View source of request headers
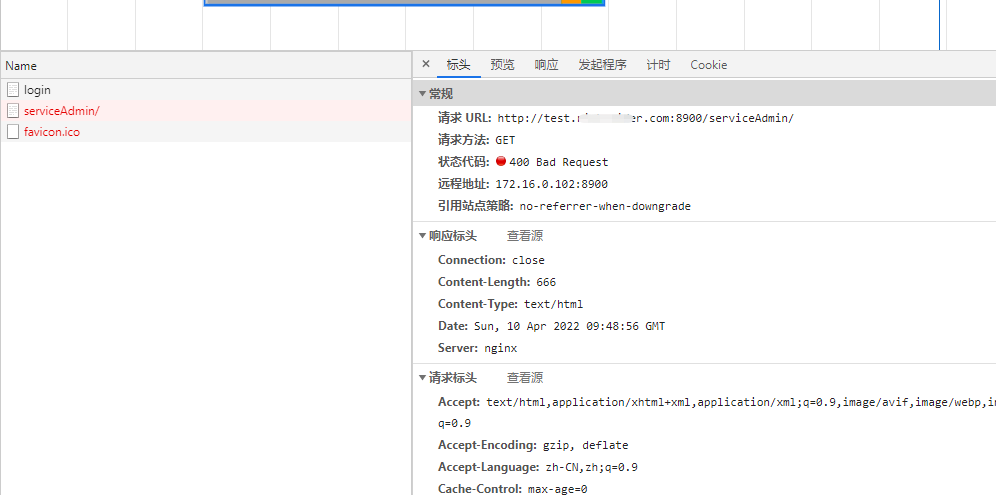The image size is (996, 495). coord(525,378)
